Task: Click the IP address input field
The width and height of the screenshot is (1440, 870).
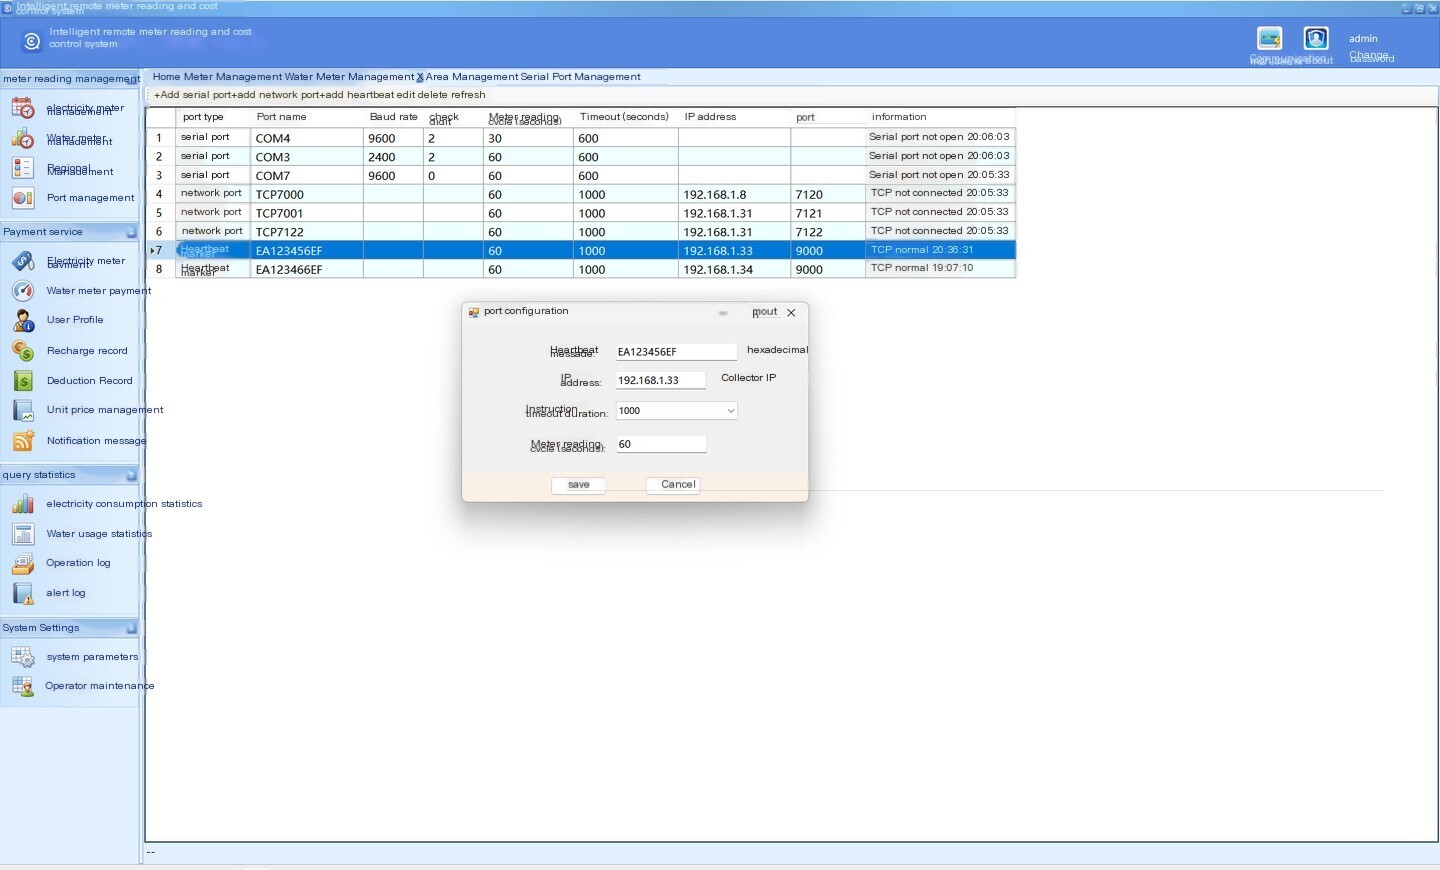Action: 660,381
